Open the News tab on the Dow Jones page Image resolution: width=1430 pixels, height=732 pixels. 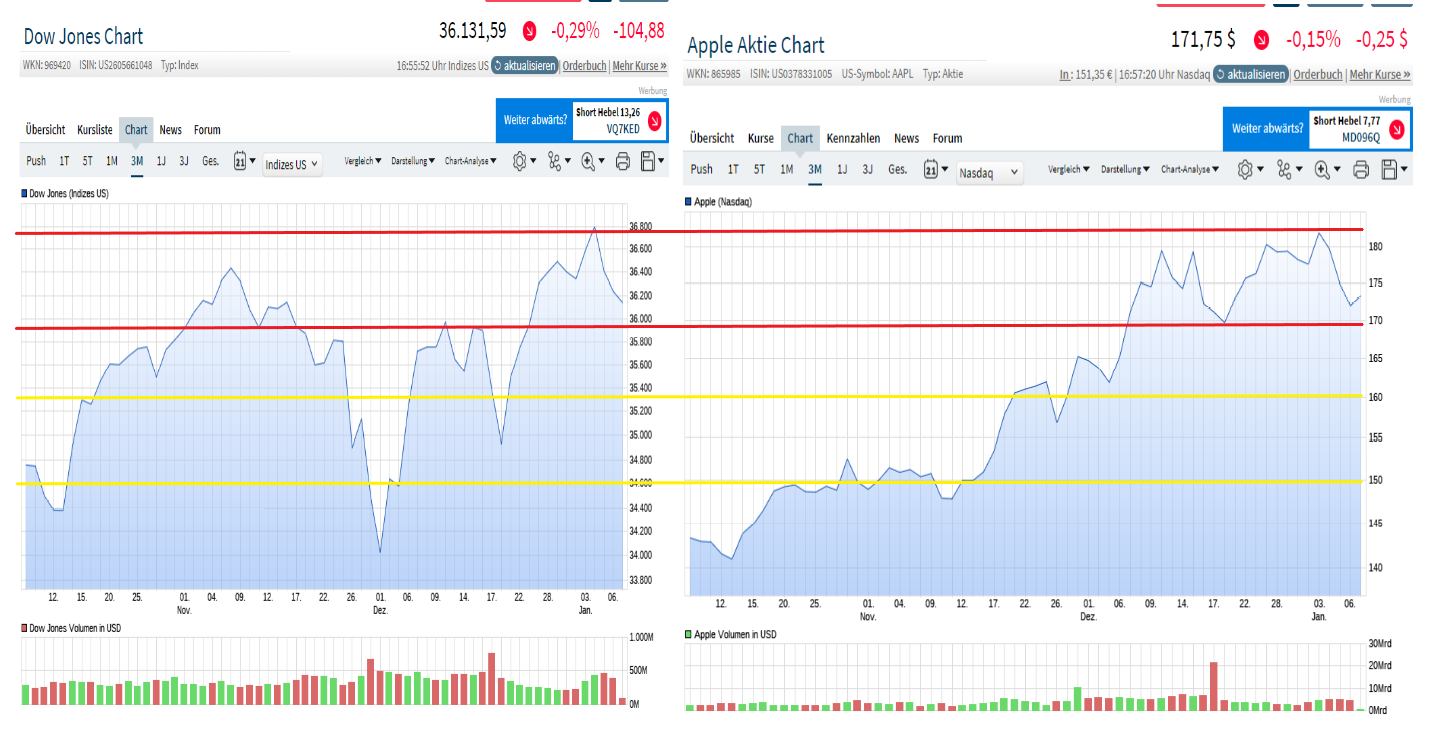click(x=170, y=129)
